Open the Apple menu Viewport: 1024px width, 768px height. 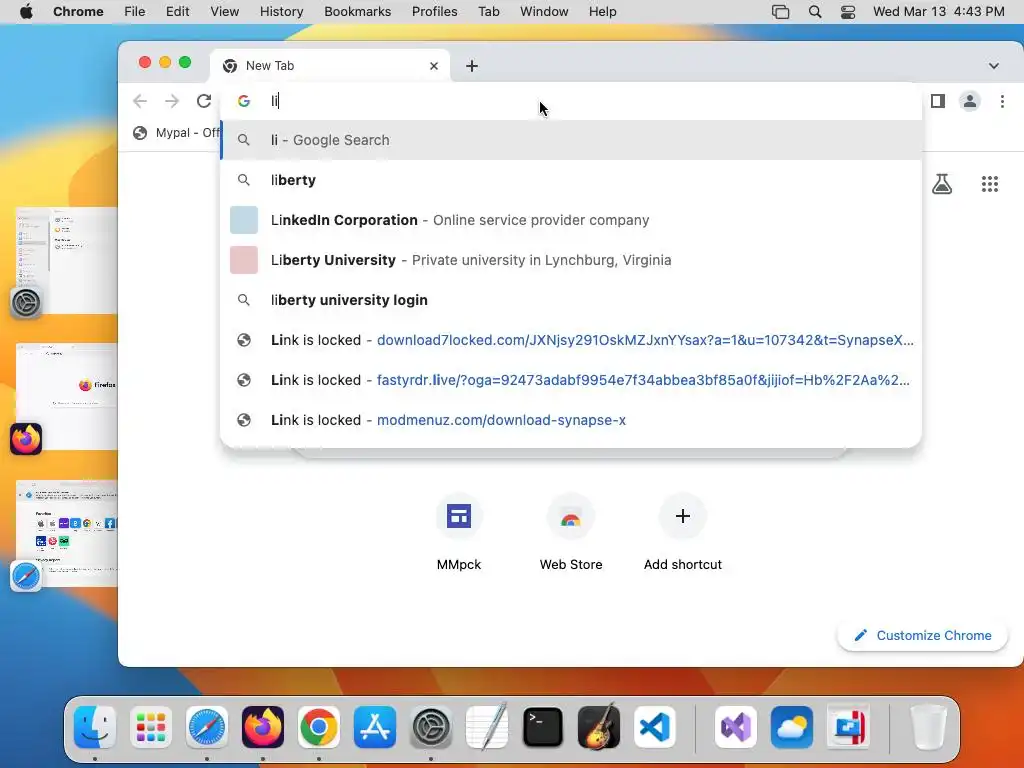pyautogui.click(x=26, y=12)
